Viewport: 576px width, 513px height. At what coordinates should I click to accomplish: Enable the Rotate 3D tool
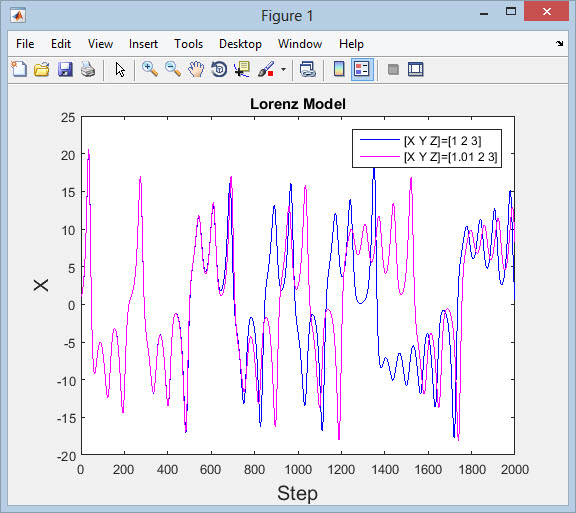[x=219, y=69]
